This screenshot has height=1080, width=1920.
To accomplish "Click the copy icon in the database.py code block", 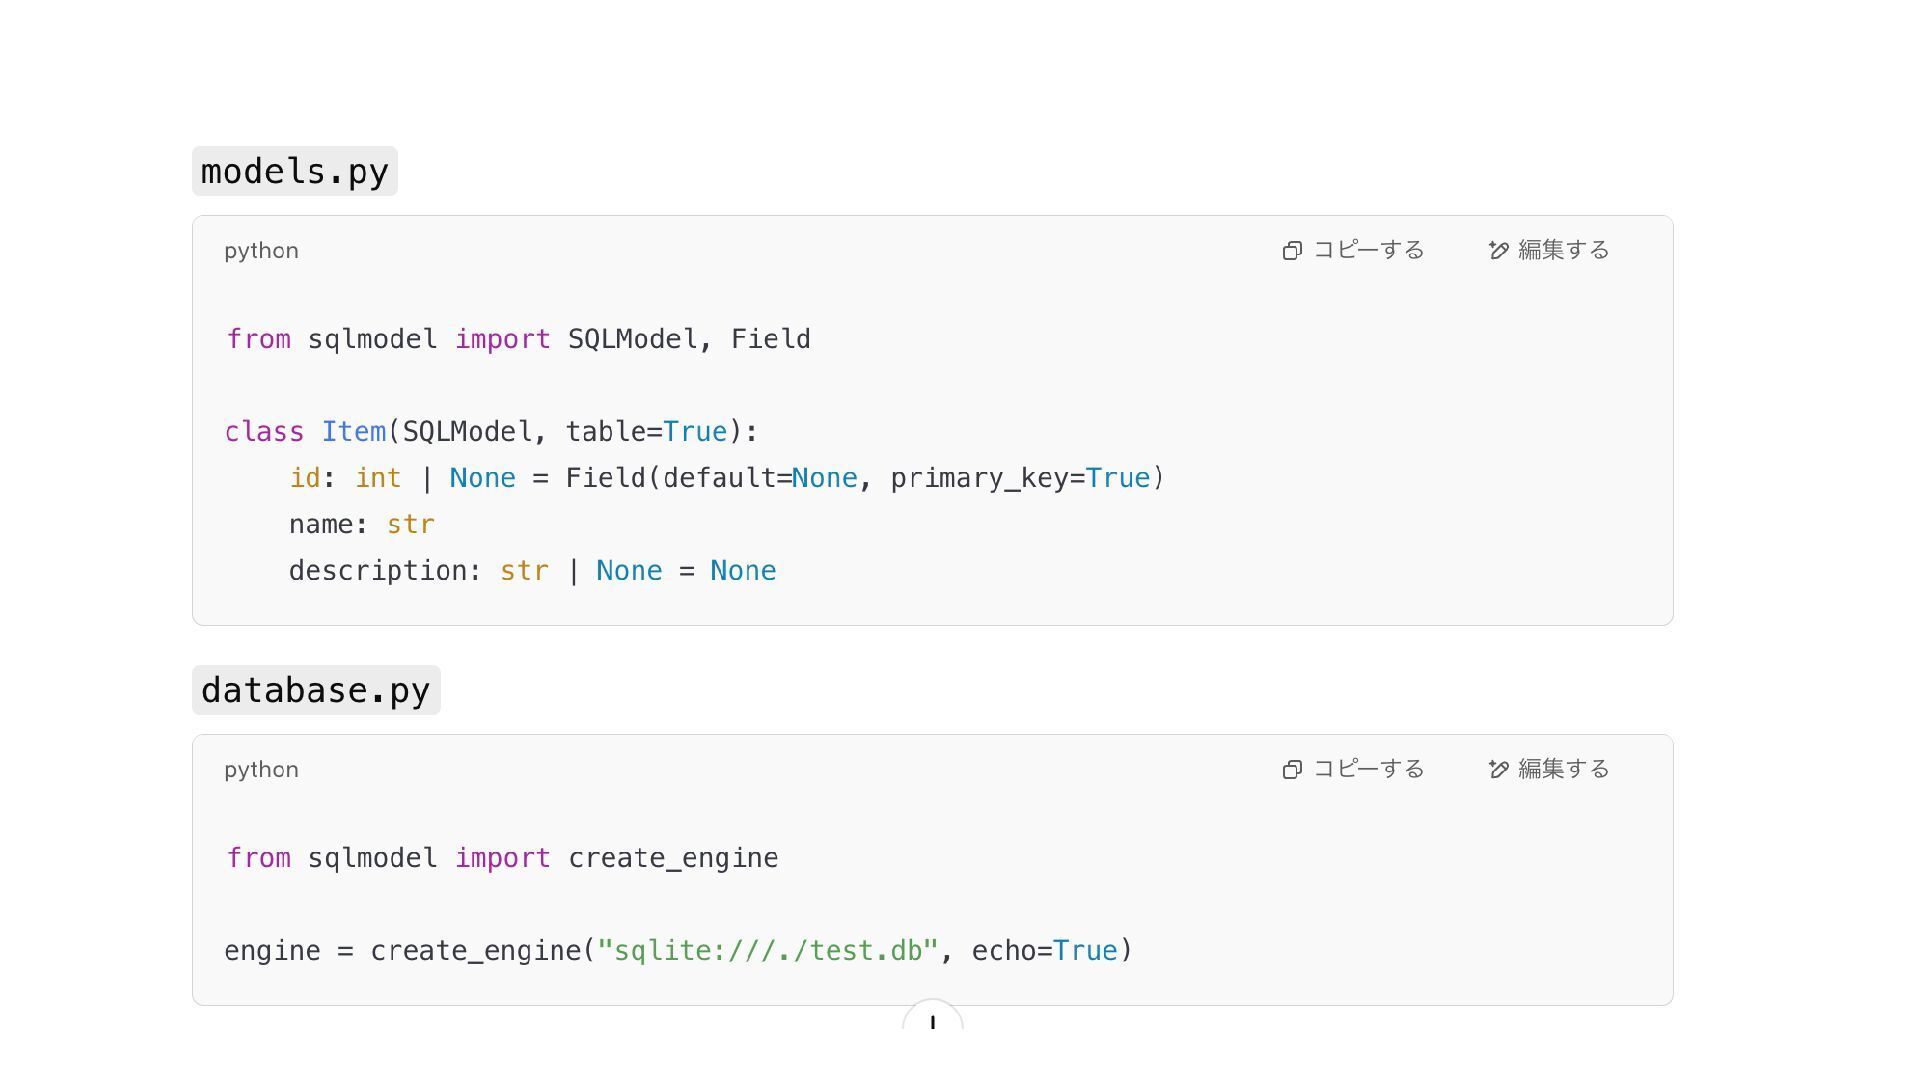I will click(x=1292, y=770).
